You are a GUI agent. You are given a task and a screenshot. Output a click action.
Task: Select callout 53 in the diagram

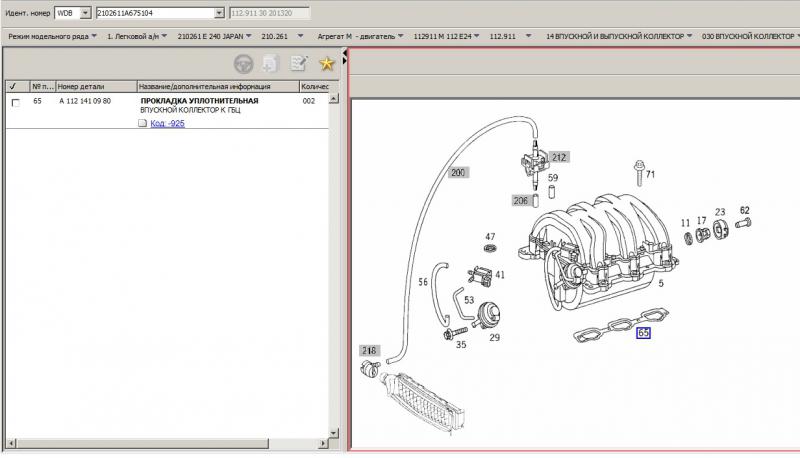coord(469,300)
